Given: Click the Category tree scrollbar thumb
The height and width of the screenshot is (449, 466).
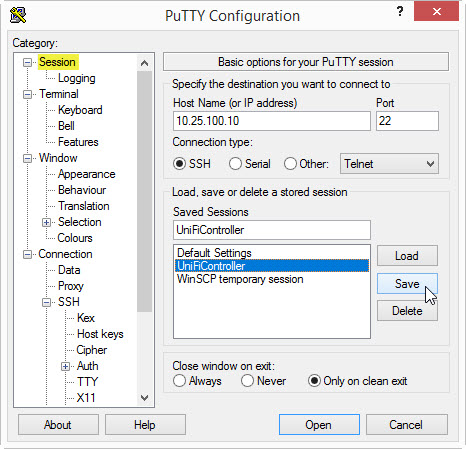Looking at the screenshot, I should click(x=144, y=191).
